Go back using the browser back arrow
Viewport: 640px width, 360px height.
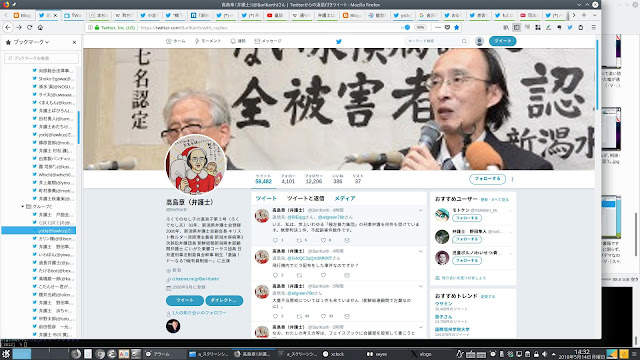8,27
